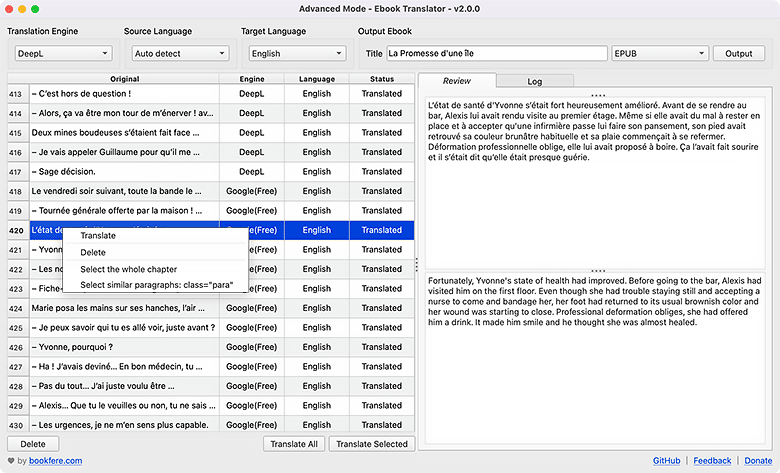Click the vertical splitter handle between table and Review

[416, 265]
